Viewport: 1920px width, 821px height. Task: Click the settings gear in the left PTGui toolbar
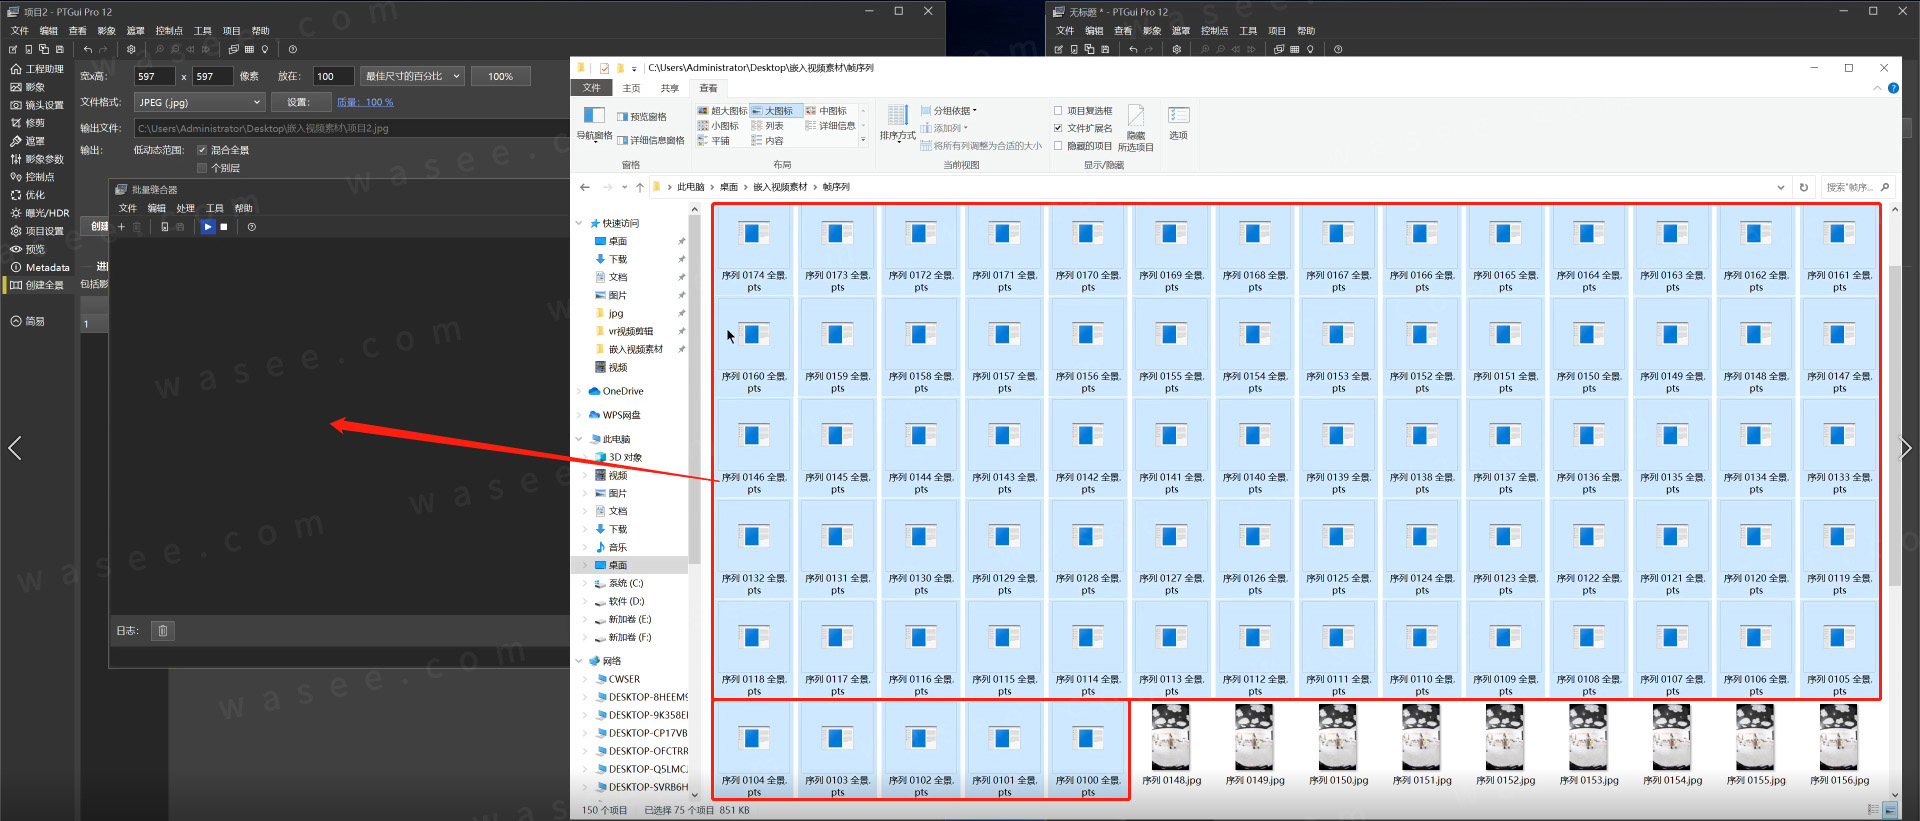pyautogui.click(x=131, y=49)
